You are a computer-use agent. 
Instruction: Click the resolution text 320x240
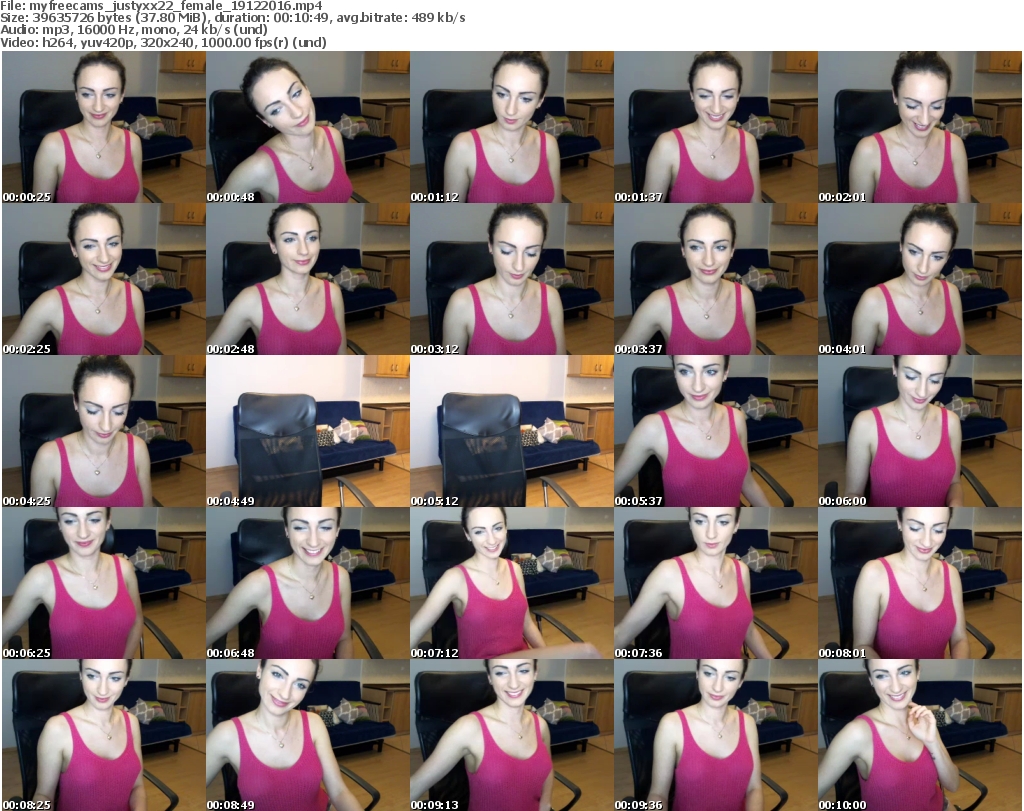[169, 42]
